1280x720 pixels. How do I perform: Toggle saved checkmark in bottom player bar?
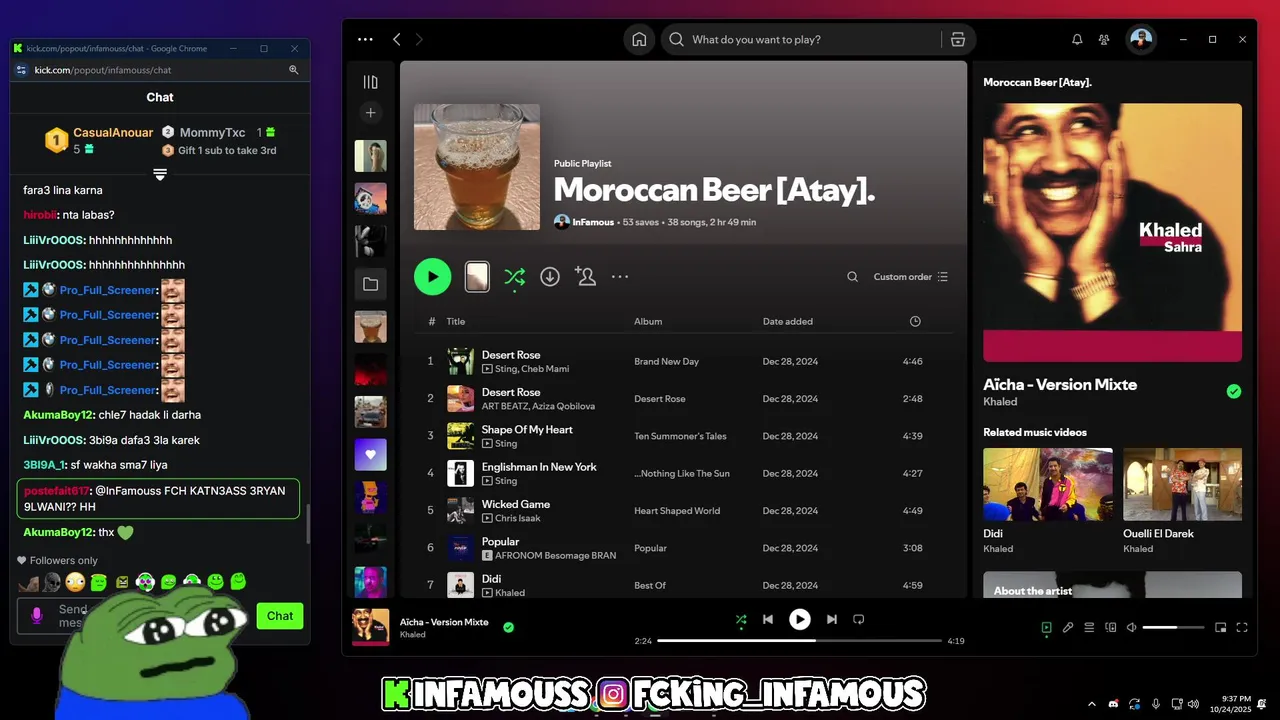[x=509, y=627]
